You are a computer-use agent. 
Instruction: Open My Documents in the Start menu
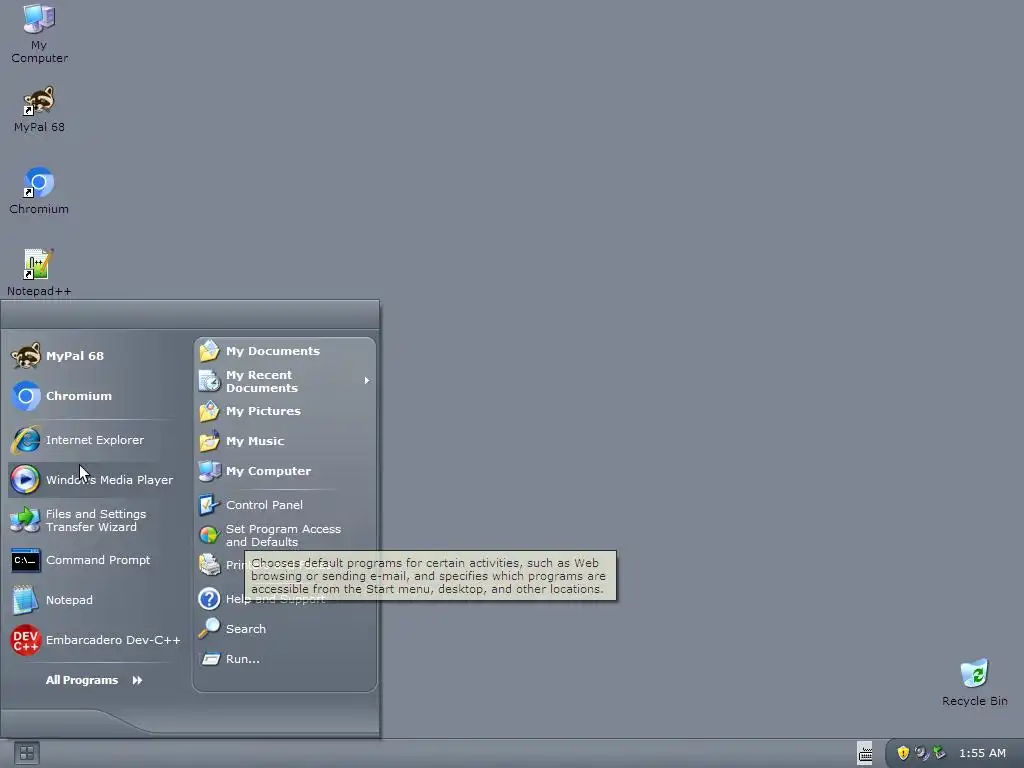click(x=285, y=351)
